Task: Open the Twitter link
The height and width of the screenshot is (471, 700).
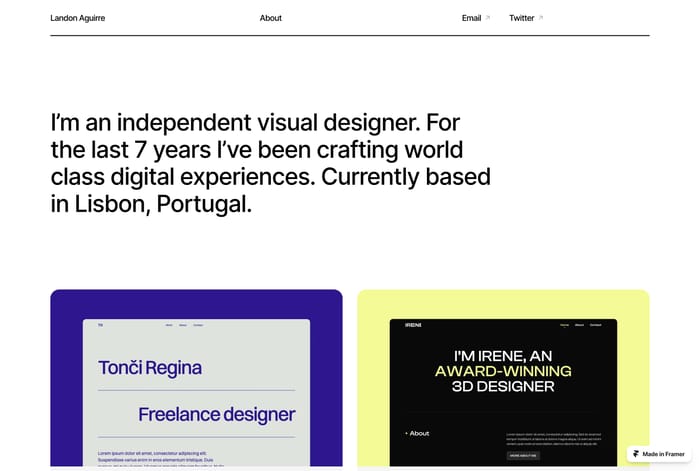Action: pos(521,18)
